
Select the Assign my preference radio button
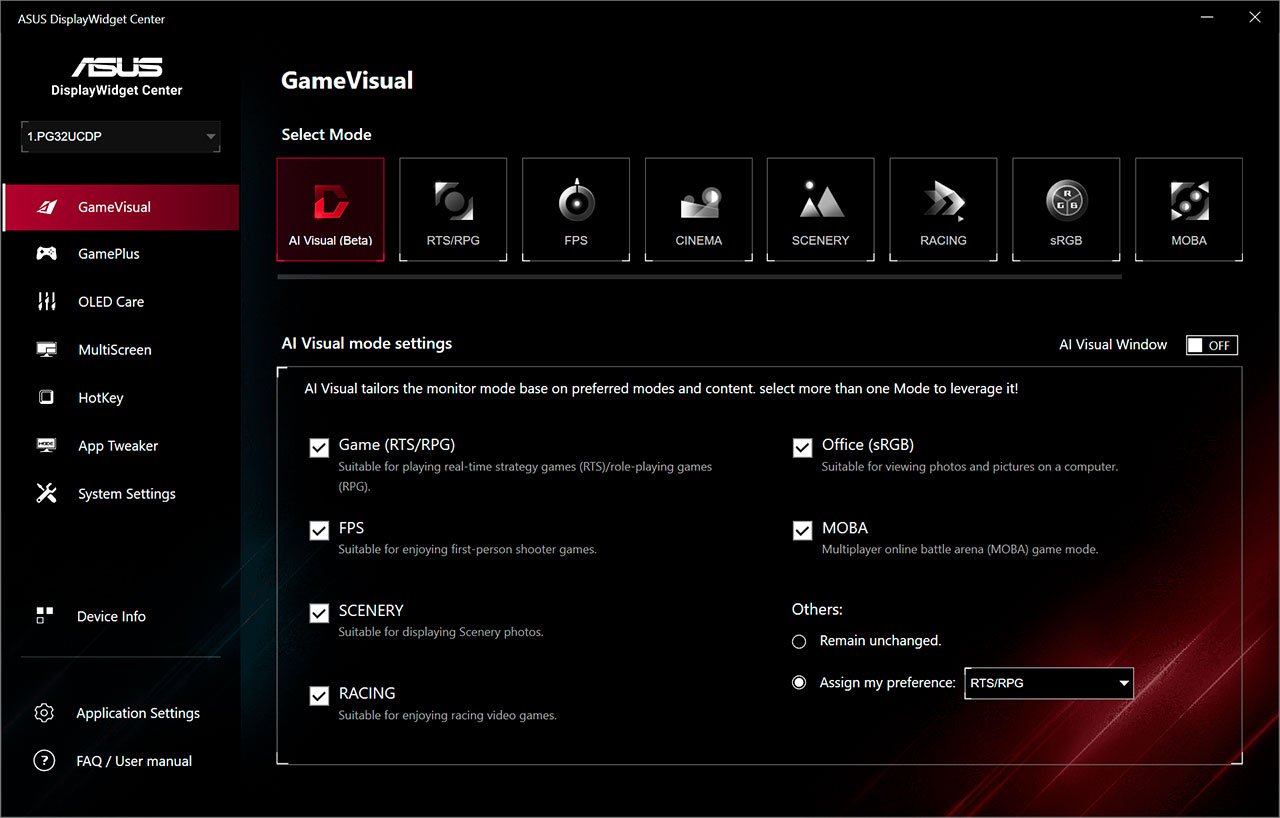799,683
